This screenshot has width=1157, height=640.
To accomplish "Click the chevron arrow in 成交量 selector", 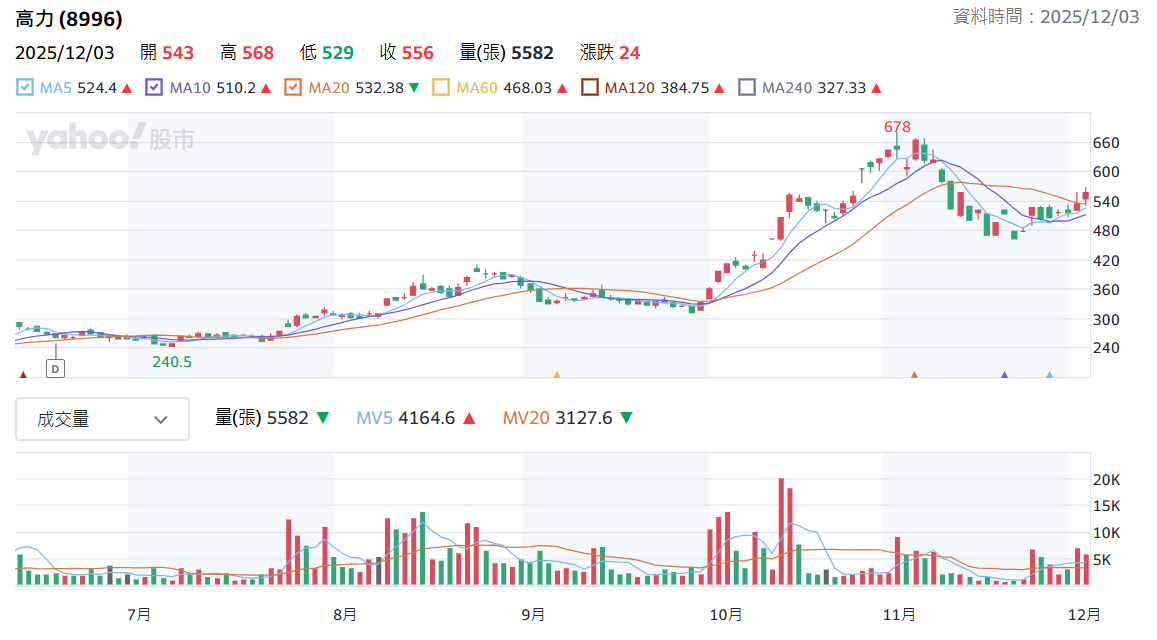I will pos(161,420).
